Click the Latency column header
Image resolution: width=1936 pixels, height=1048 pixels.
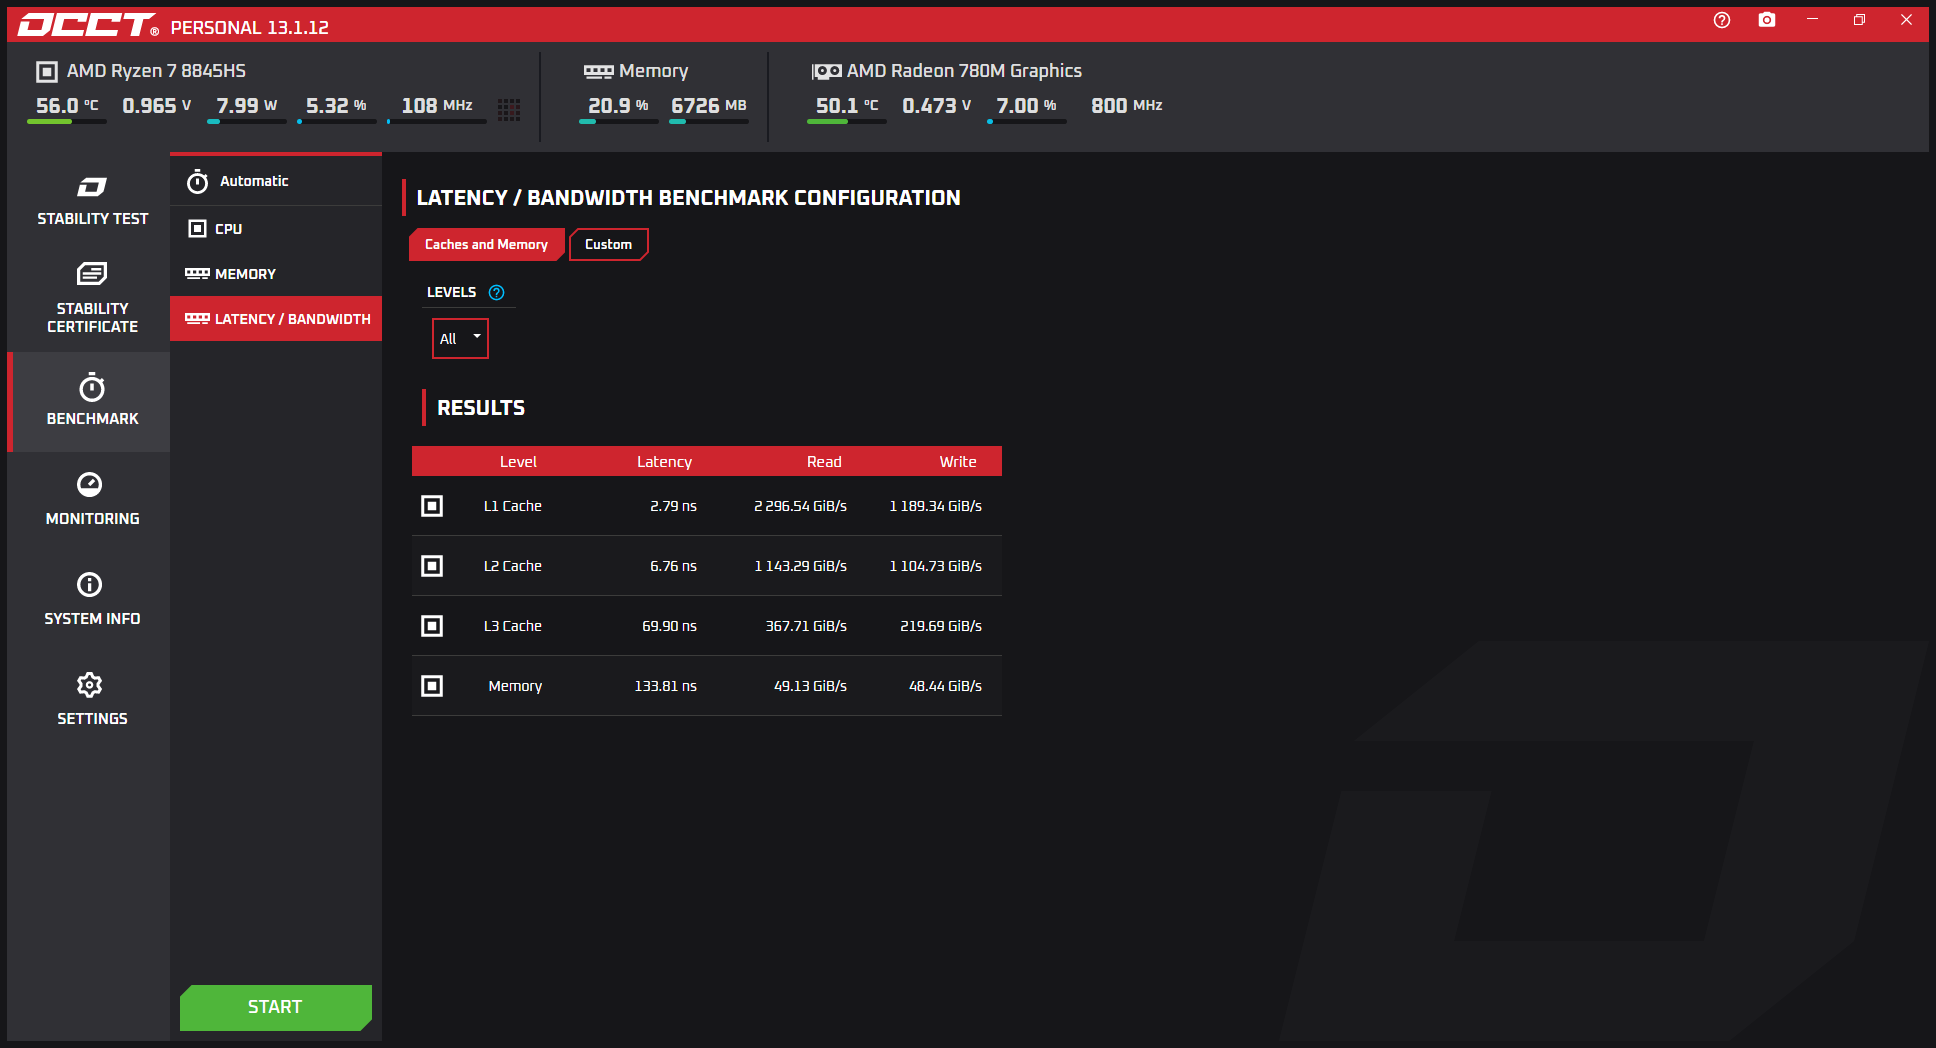pyautogui.click(x=664, y=462)
